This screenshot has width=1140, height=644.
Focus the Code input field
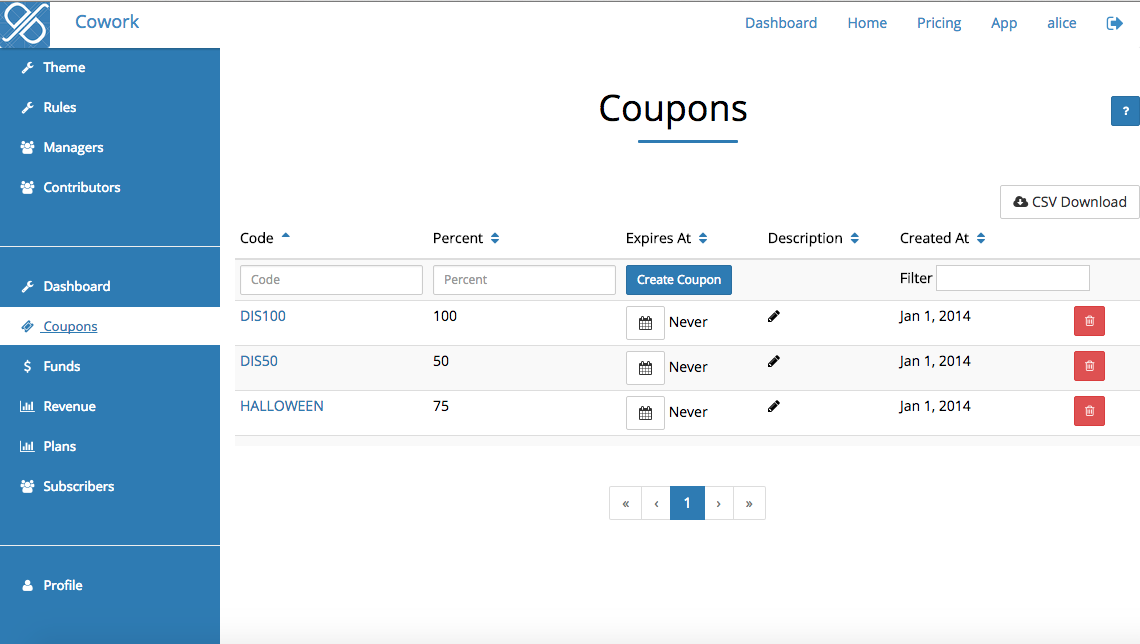[x=331, y=280]
